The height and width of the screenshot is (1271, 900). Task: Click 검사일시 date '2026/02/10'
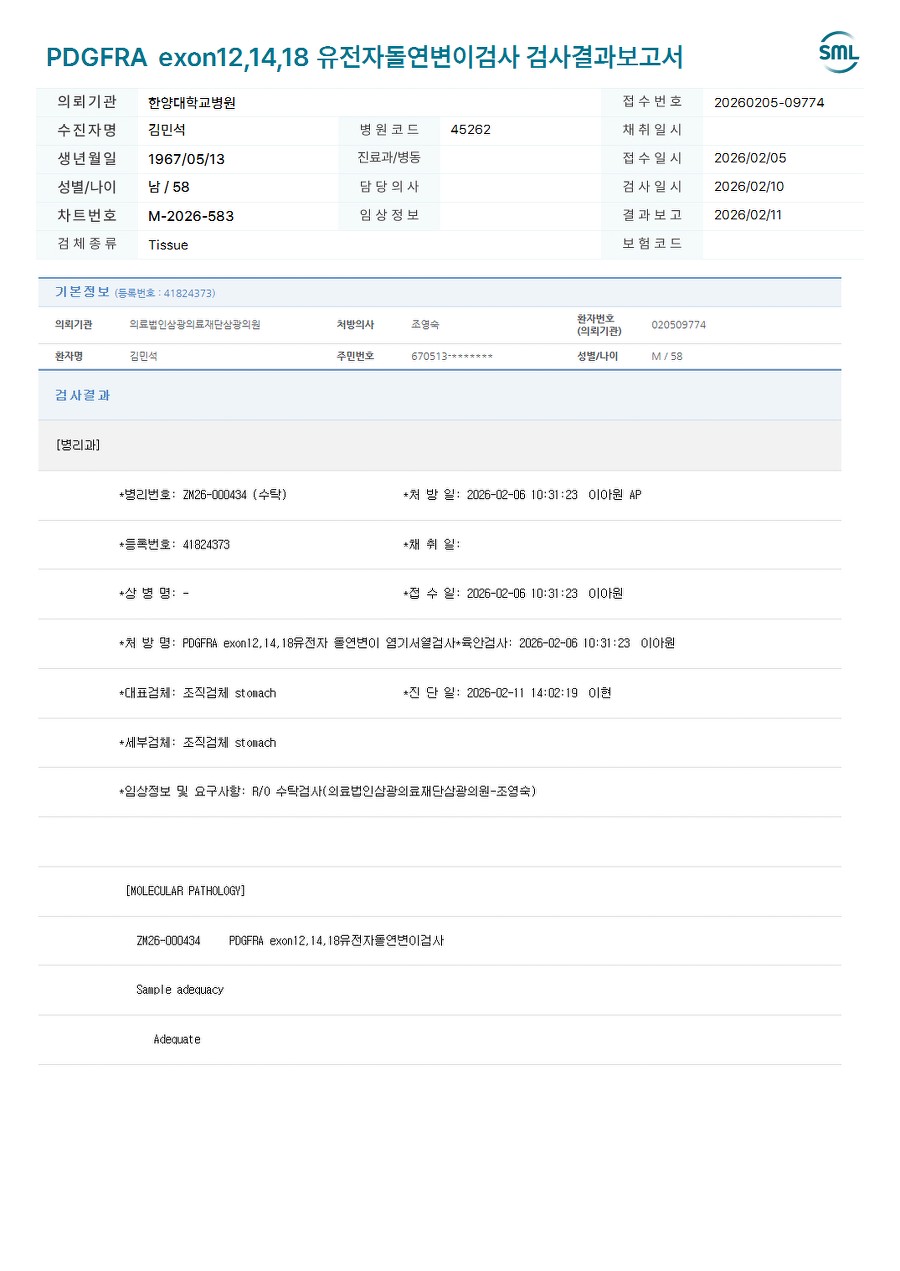click(x=749, y=187)
